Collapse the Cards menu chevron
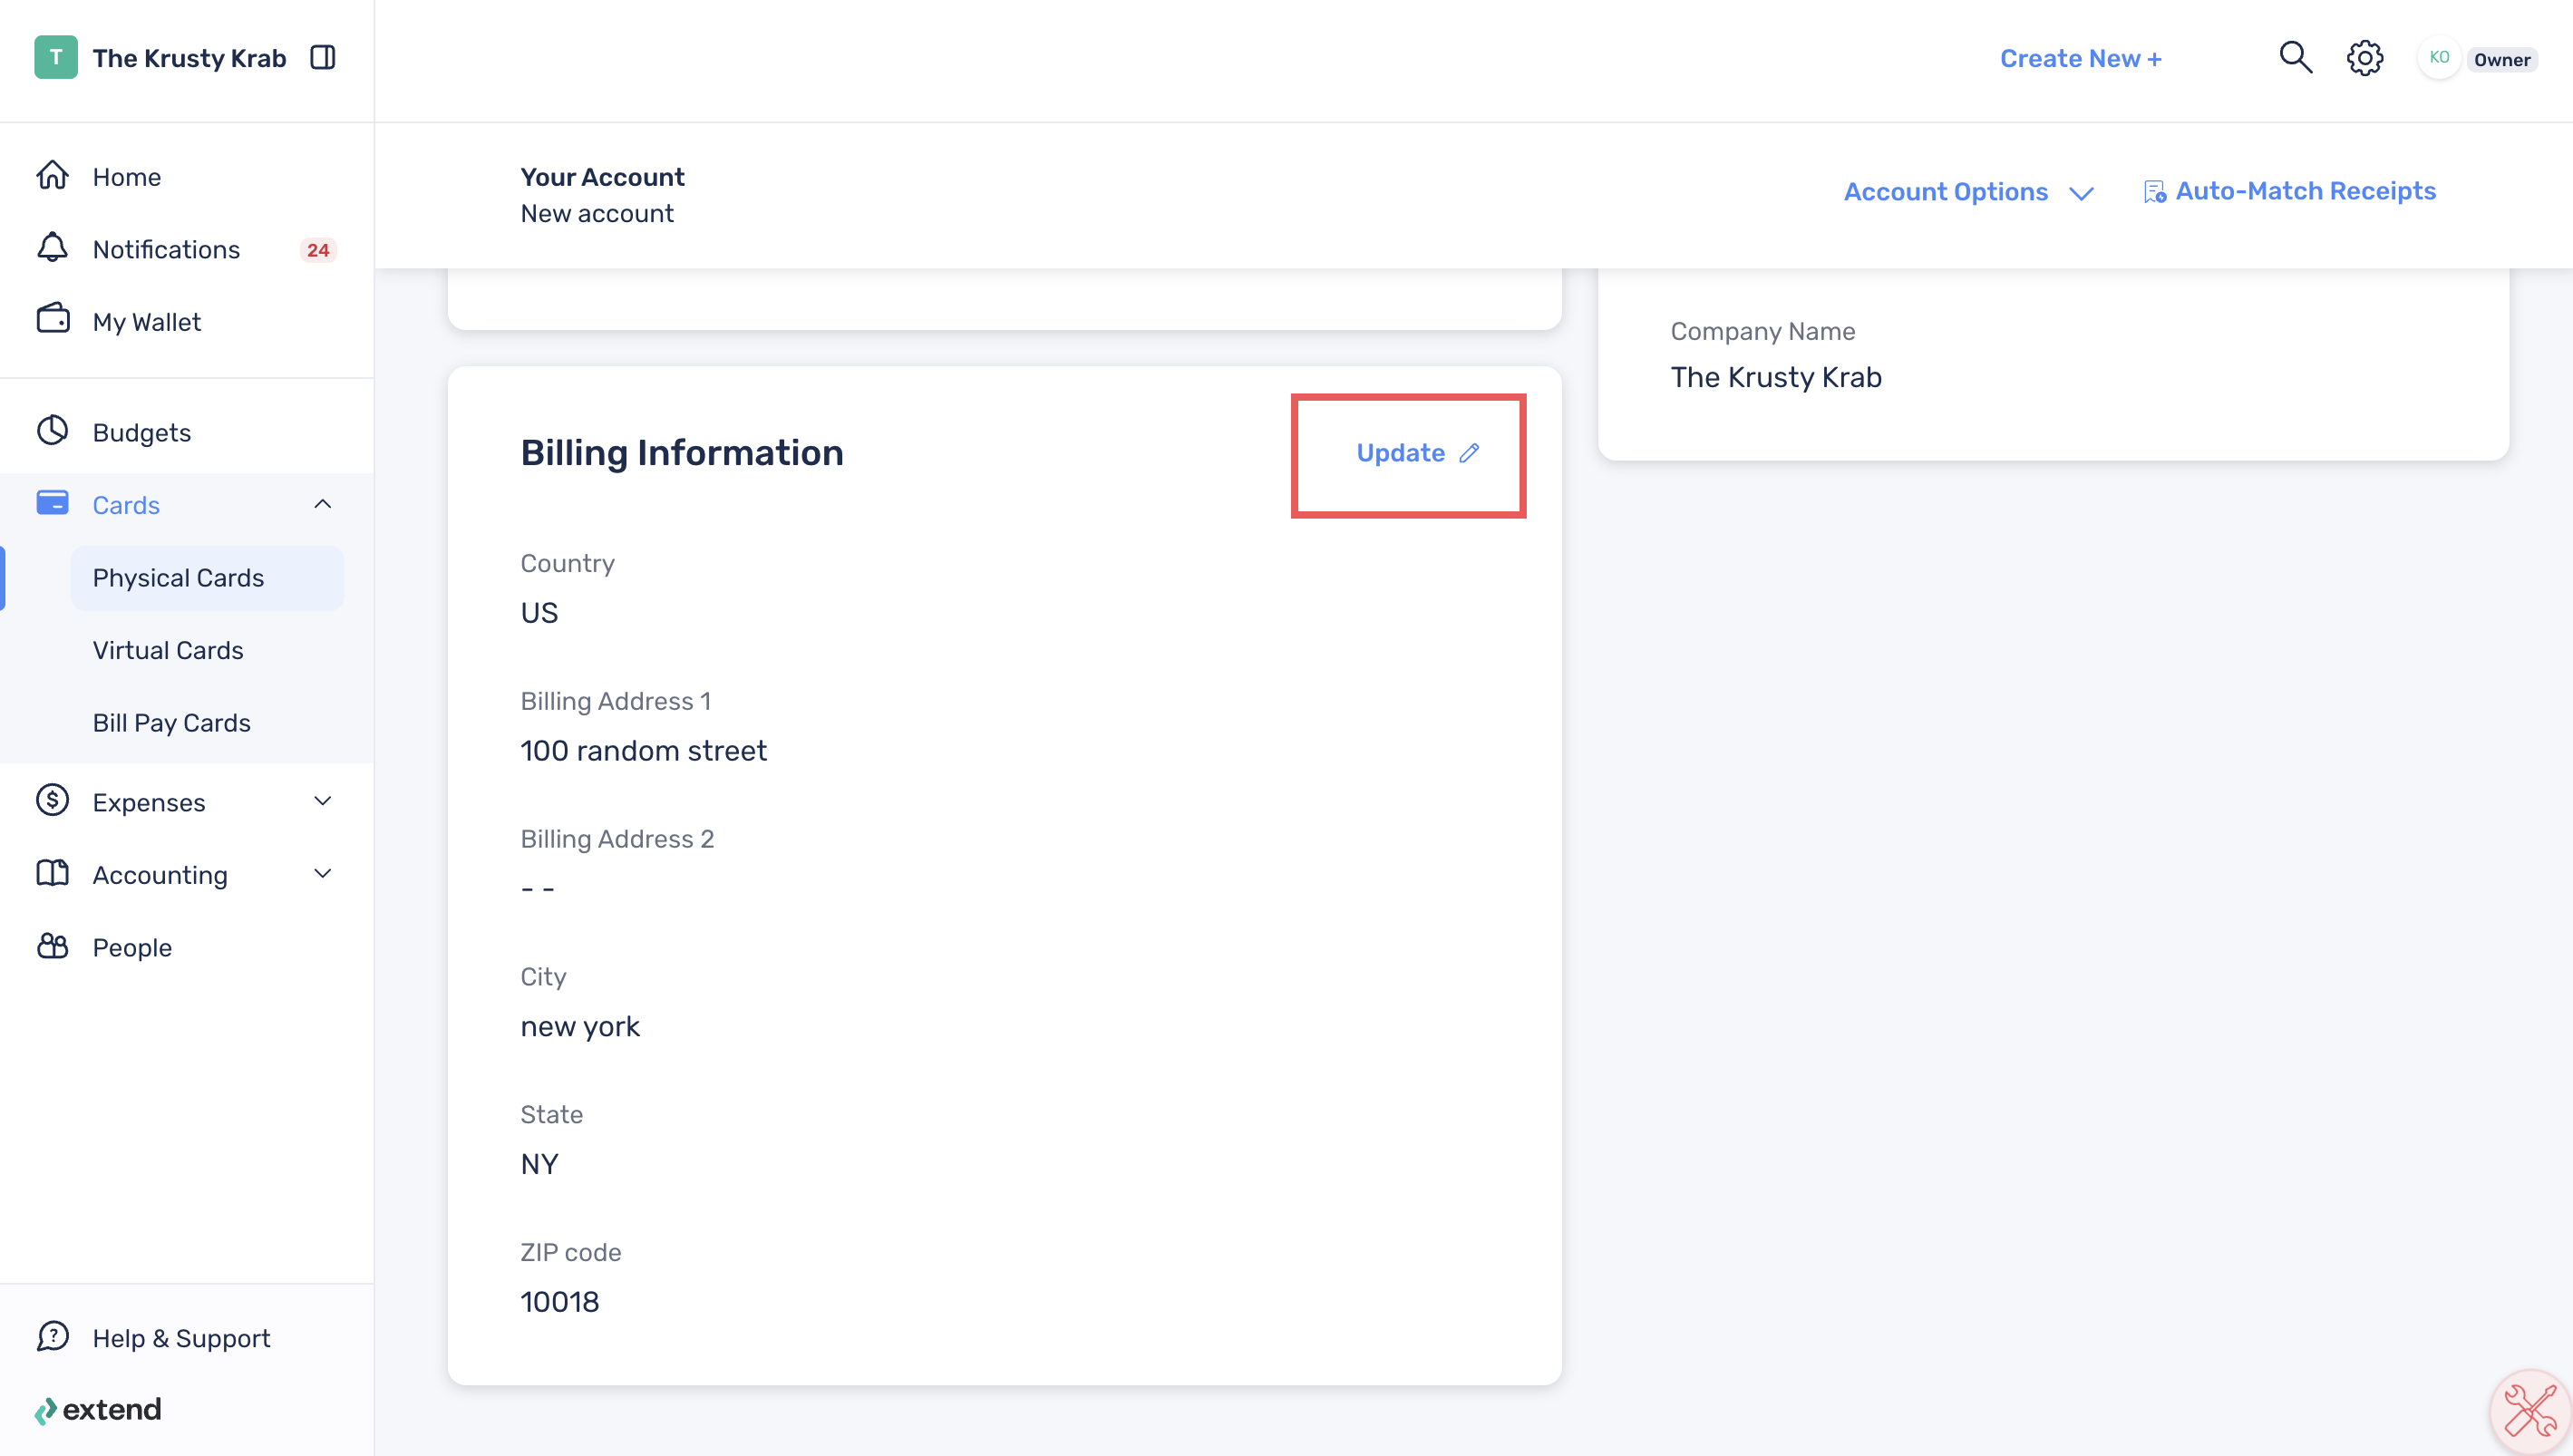Screen dimensions: 2573x1456 pyautogui.click(x=322, y=504)
